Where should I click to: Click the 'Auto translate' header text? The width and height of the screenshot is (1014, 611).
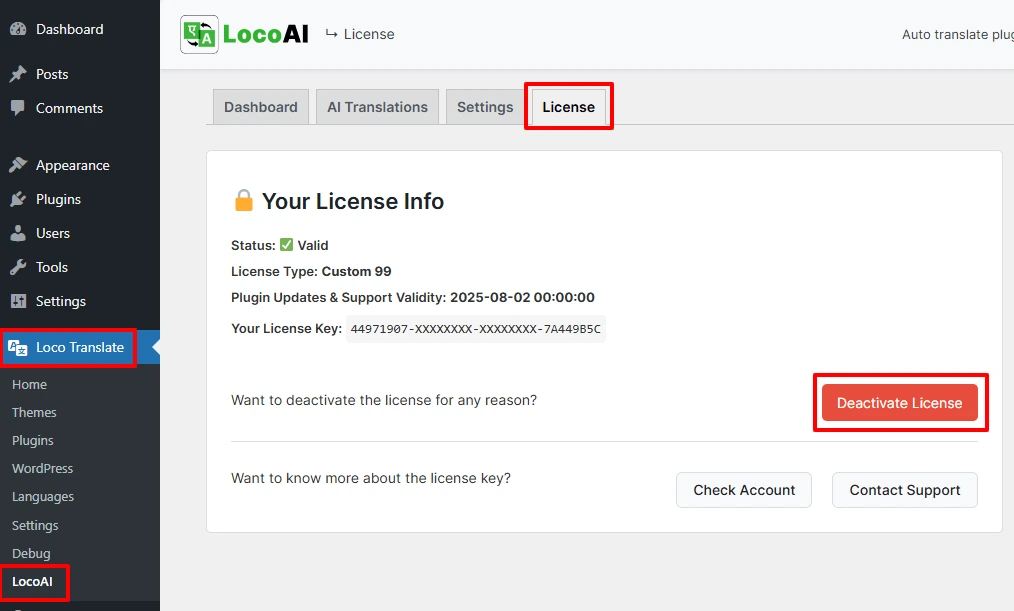(958, 34)
